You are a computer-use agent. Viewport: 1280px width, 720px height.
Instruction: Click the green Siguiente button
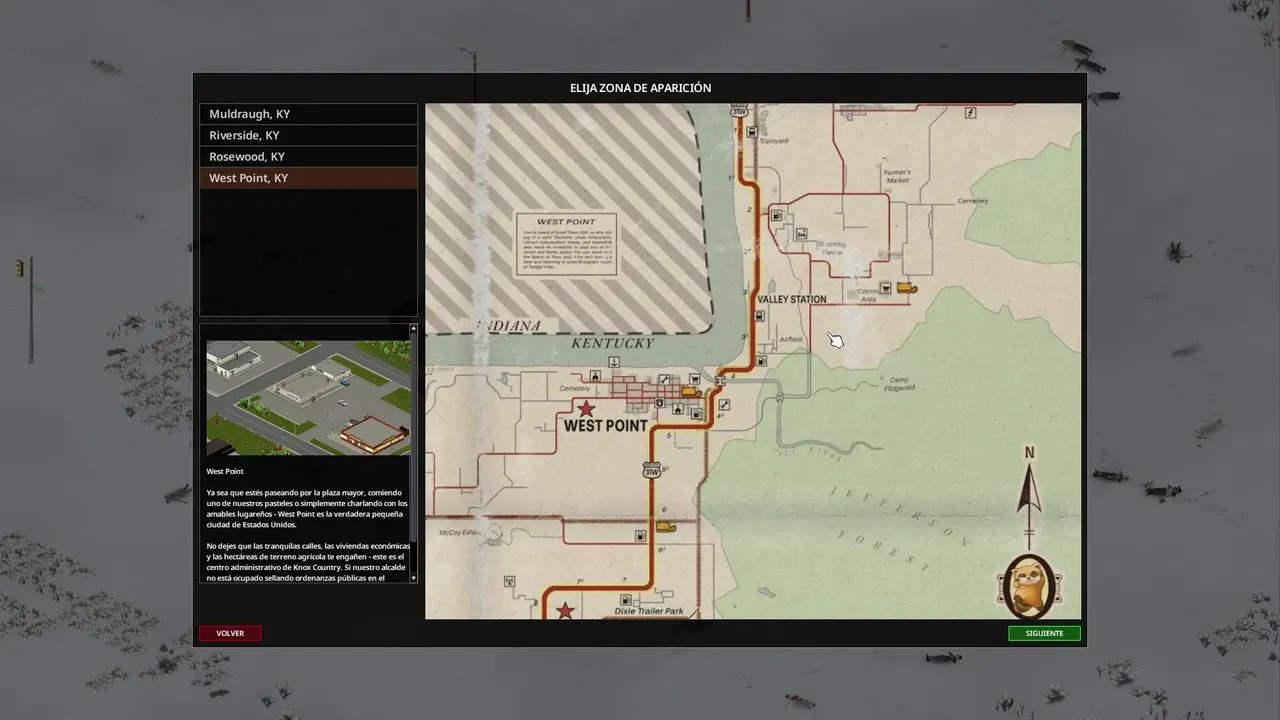[x=1044, y=633]
